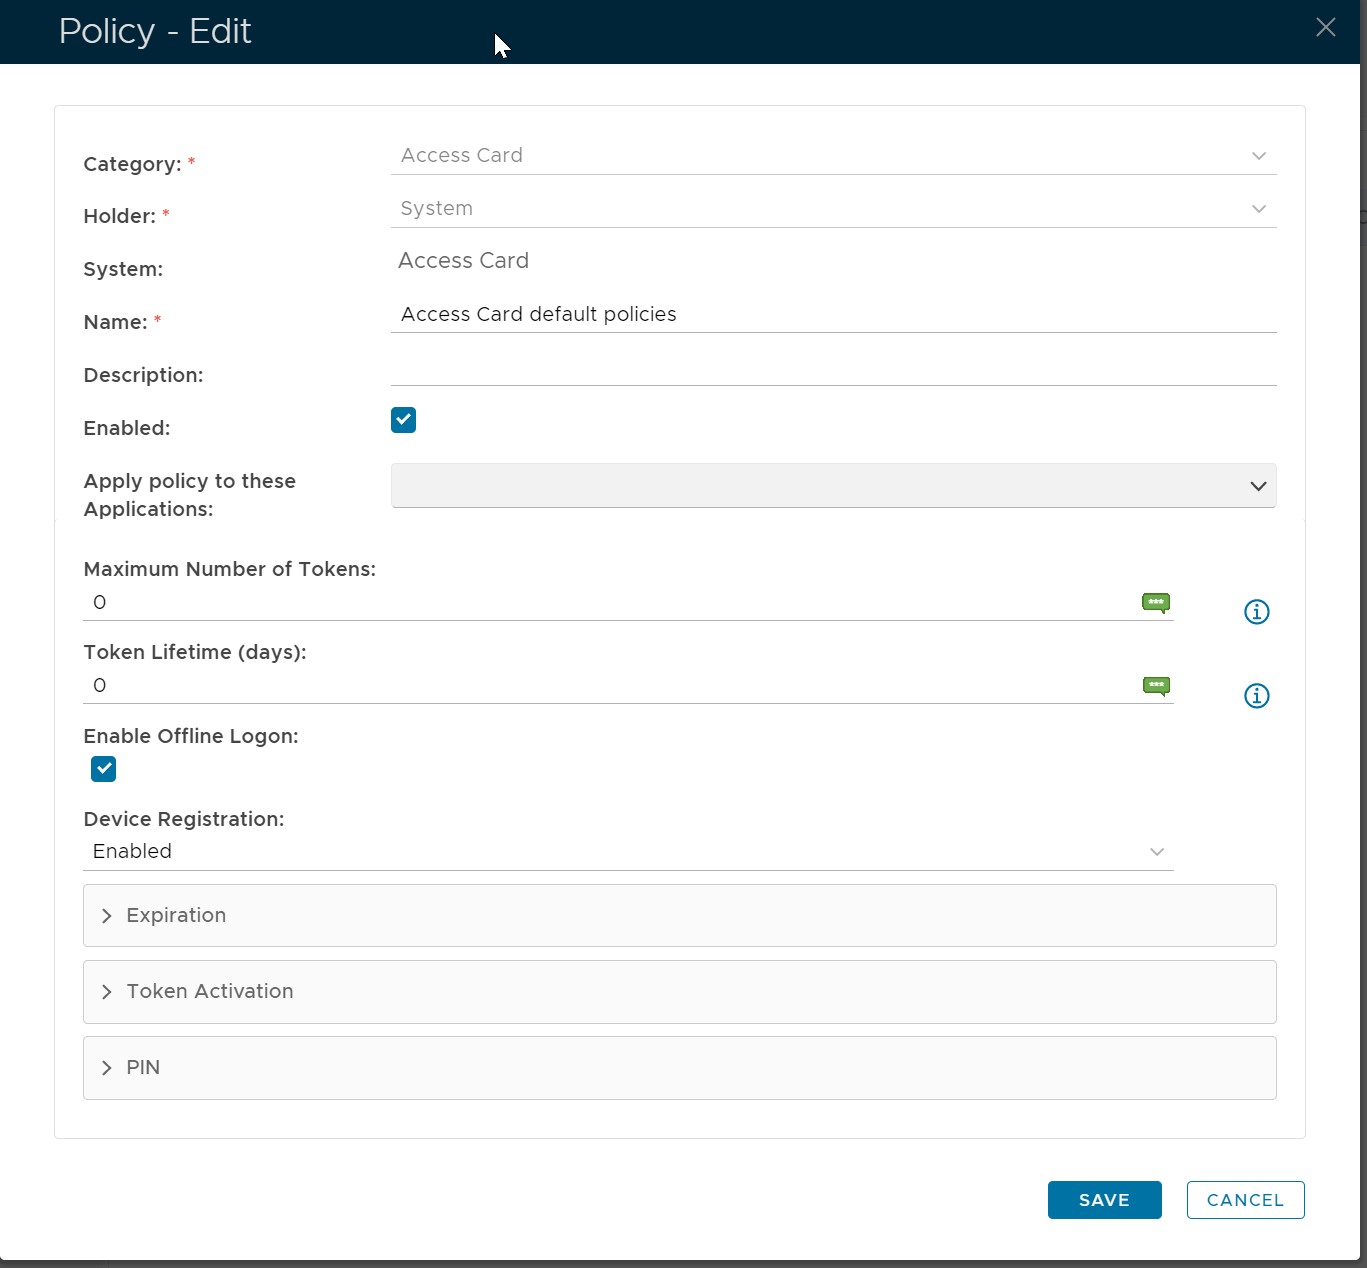Screen dimensions: 1367x1268
Task: Cancel editing the policy
Action: (x=1245, y=1200)
